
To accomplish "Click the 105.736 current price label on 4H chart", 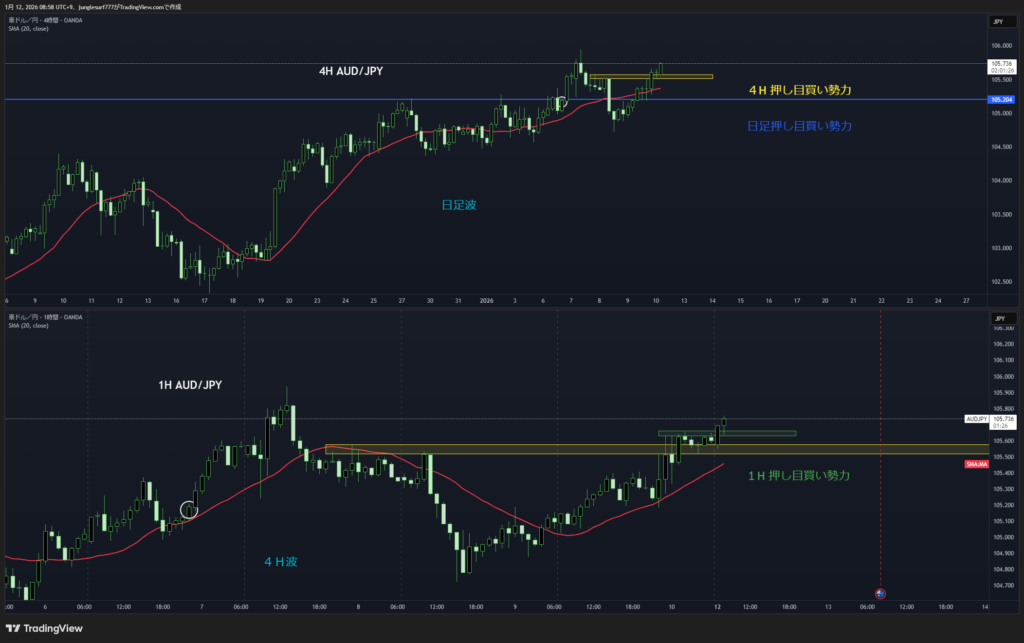I will point(1001,64).
